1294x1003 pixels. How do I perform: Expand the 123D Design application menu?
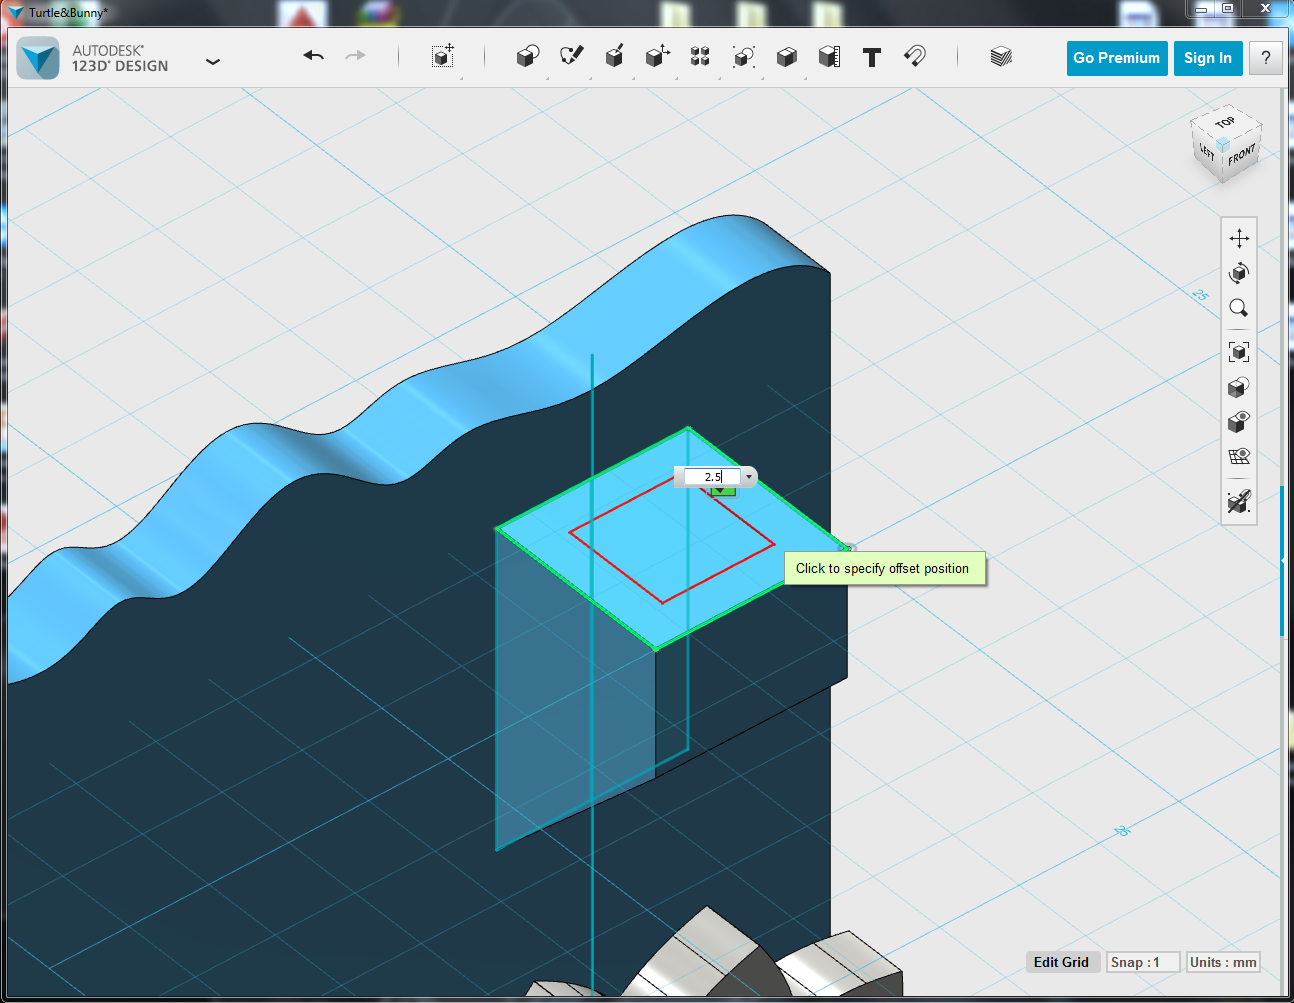[x=212, y=61]
